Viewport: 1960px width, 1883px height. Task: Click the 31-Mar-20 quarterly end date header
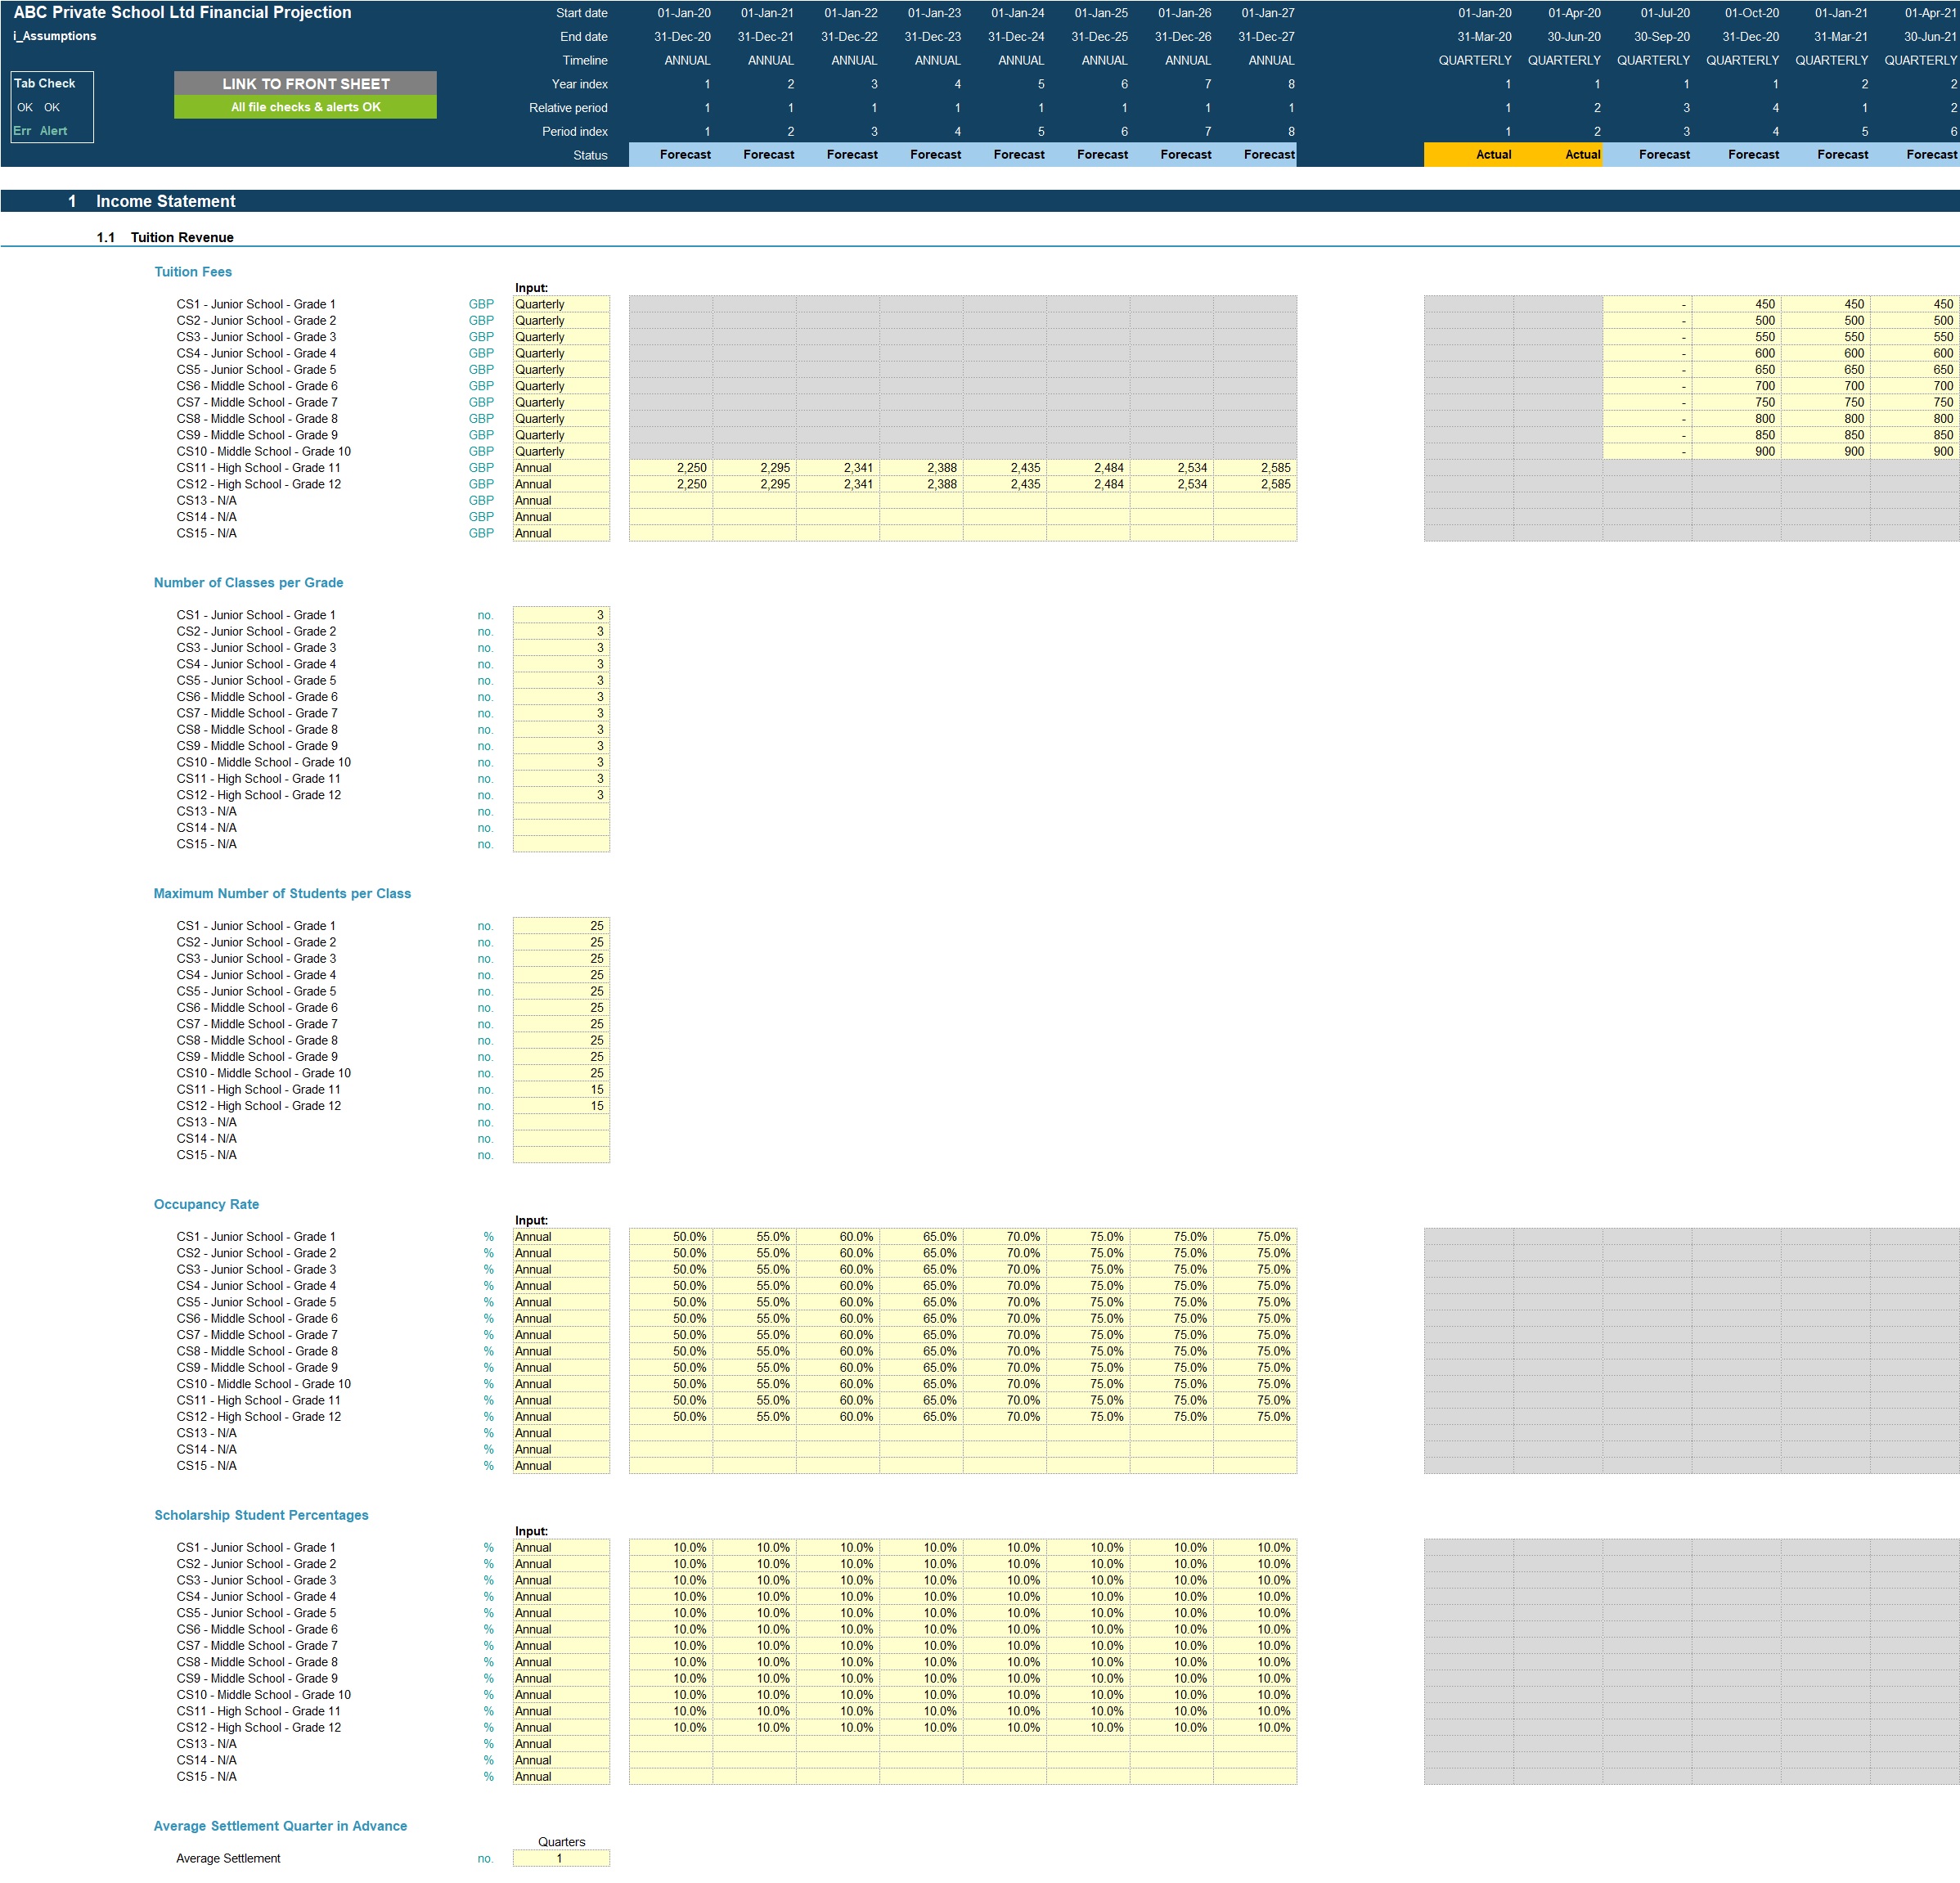1484,37
